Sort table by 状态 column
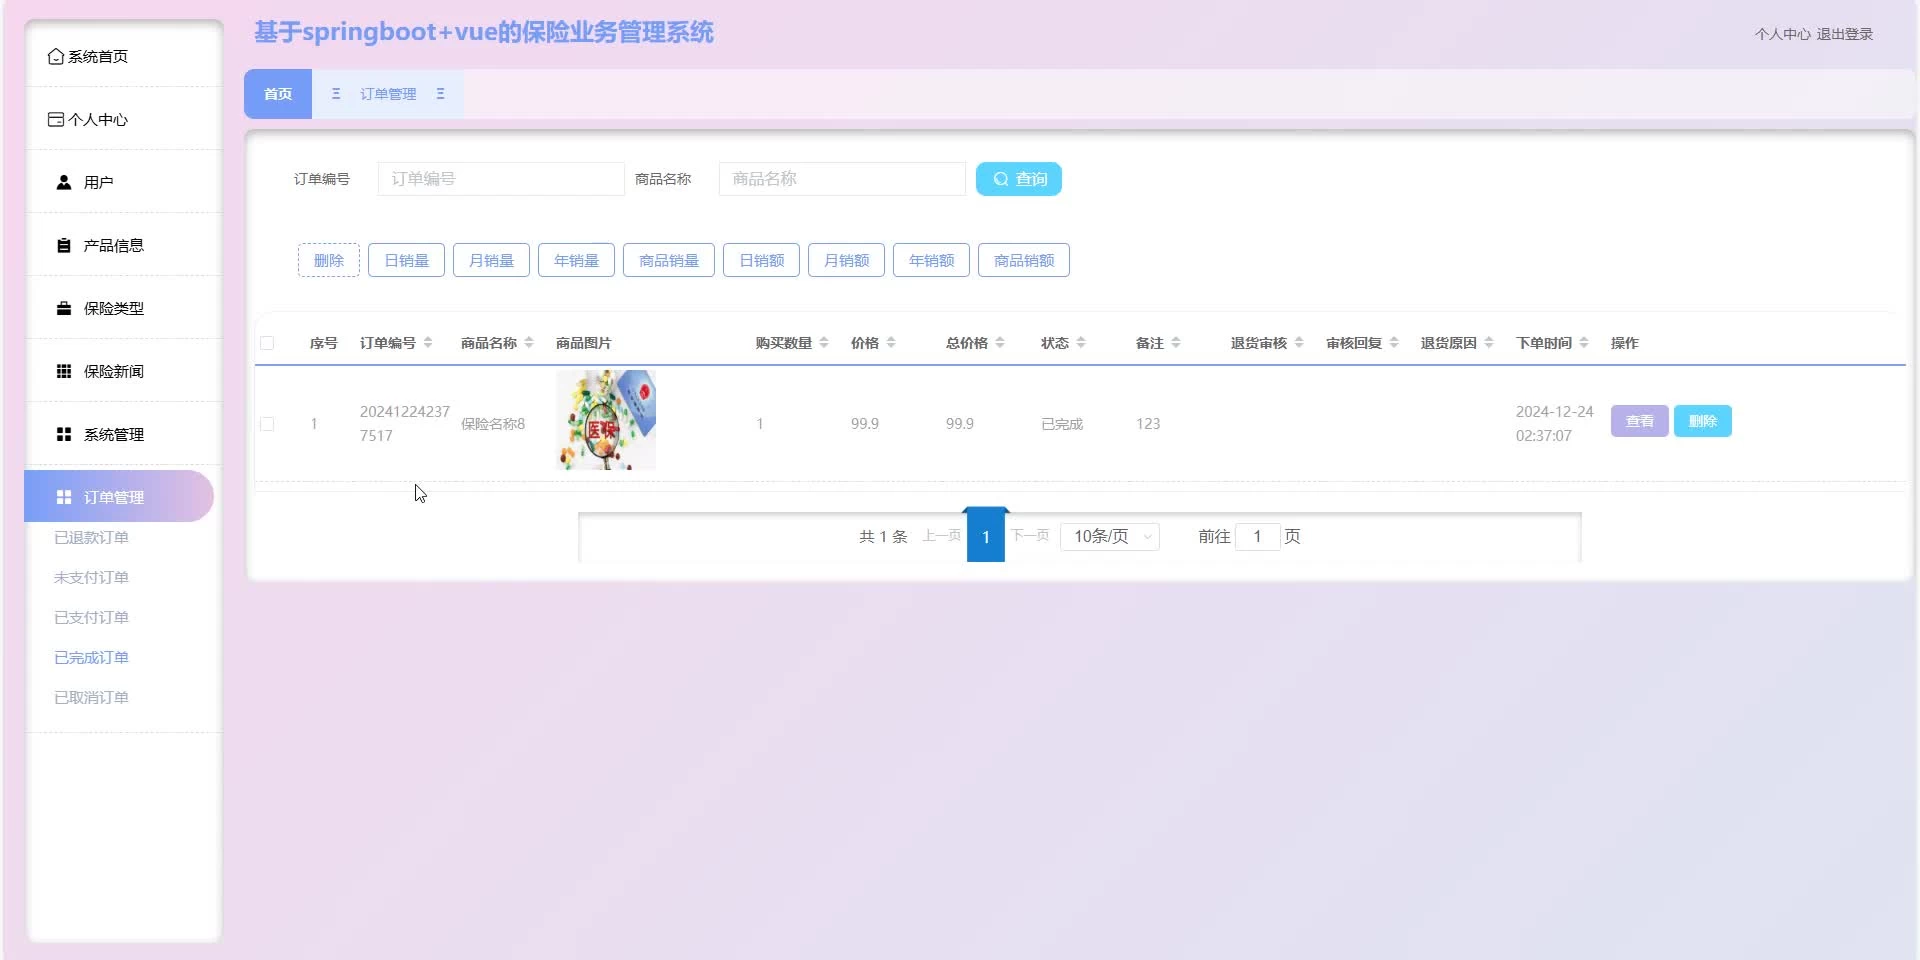This screenshot has width=1920, height=960. (x=1081, y=343)
